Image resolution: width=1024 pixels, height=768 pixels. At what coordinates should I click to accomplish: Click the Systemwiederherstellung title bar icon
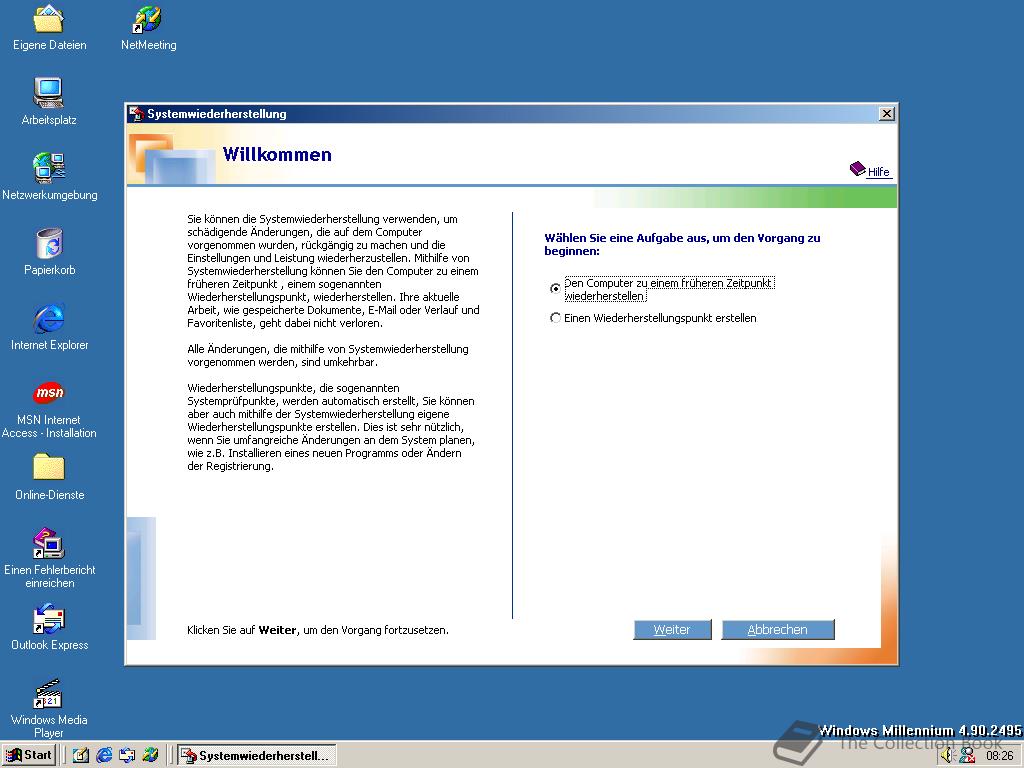[x=136, y=114]
